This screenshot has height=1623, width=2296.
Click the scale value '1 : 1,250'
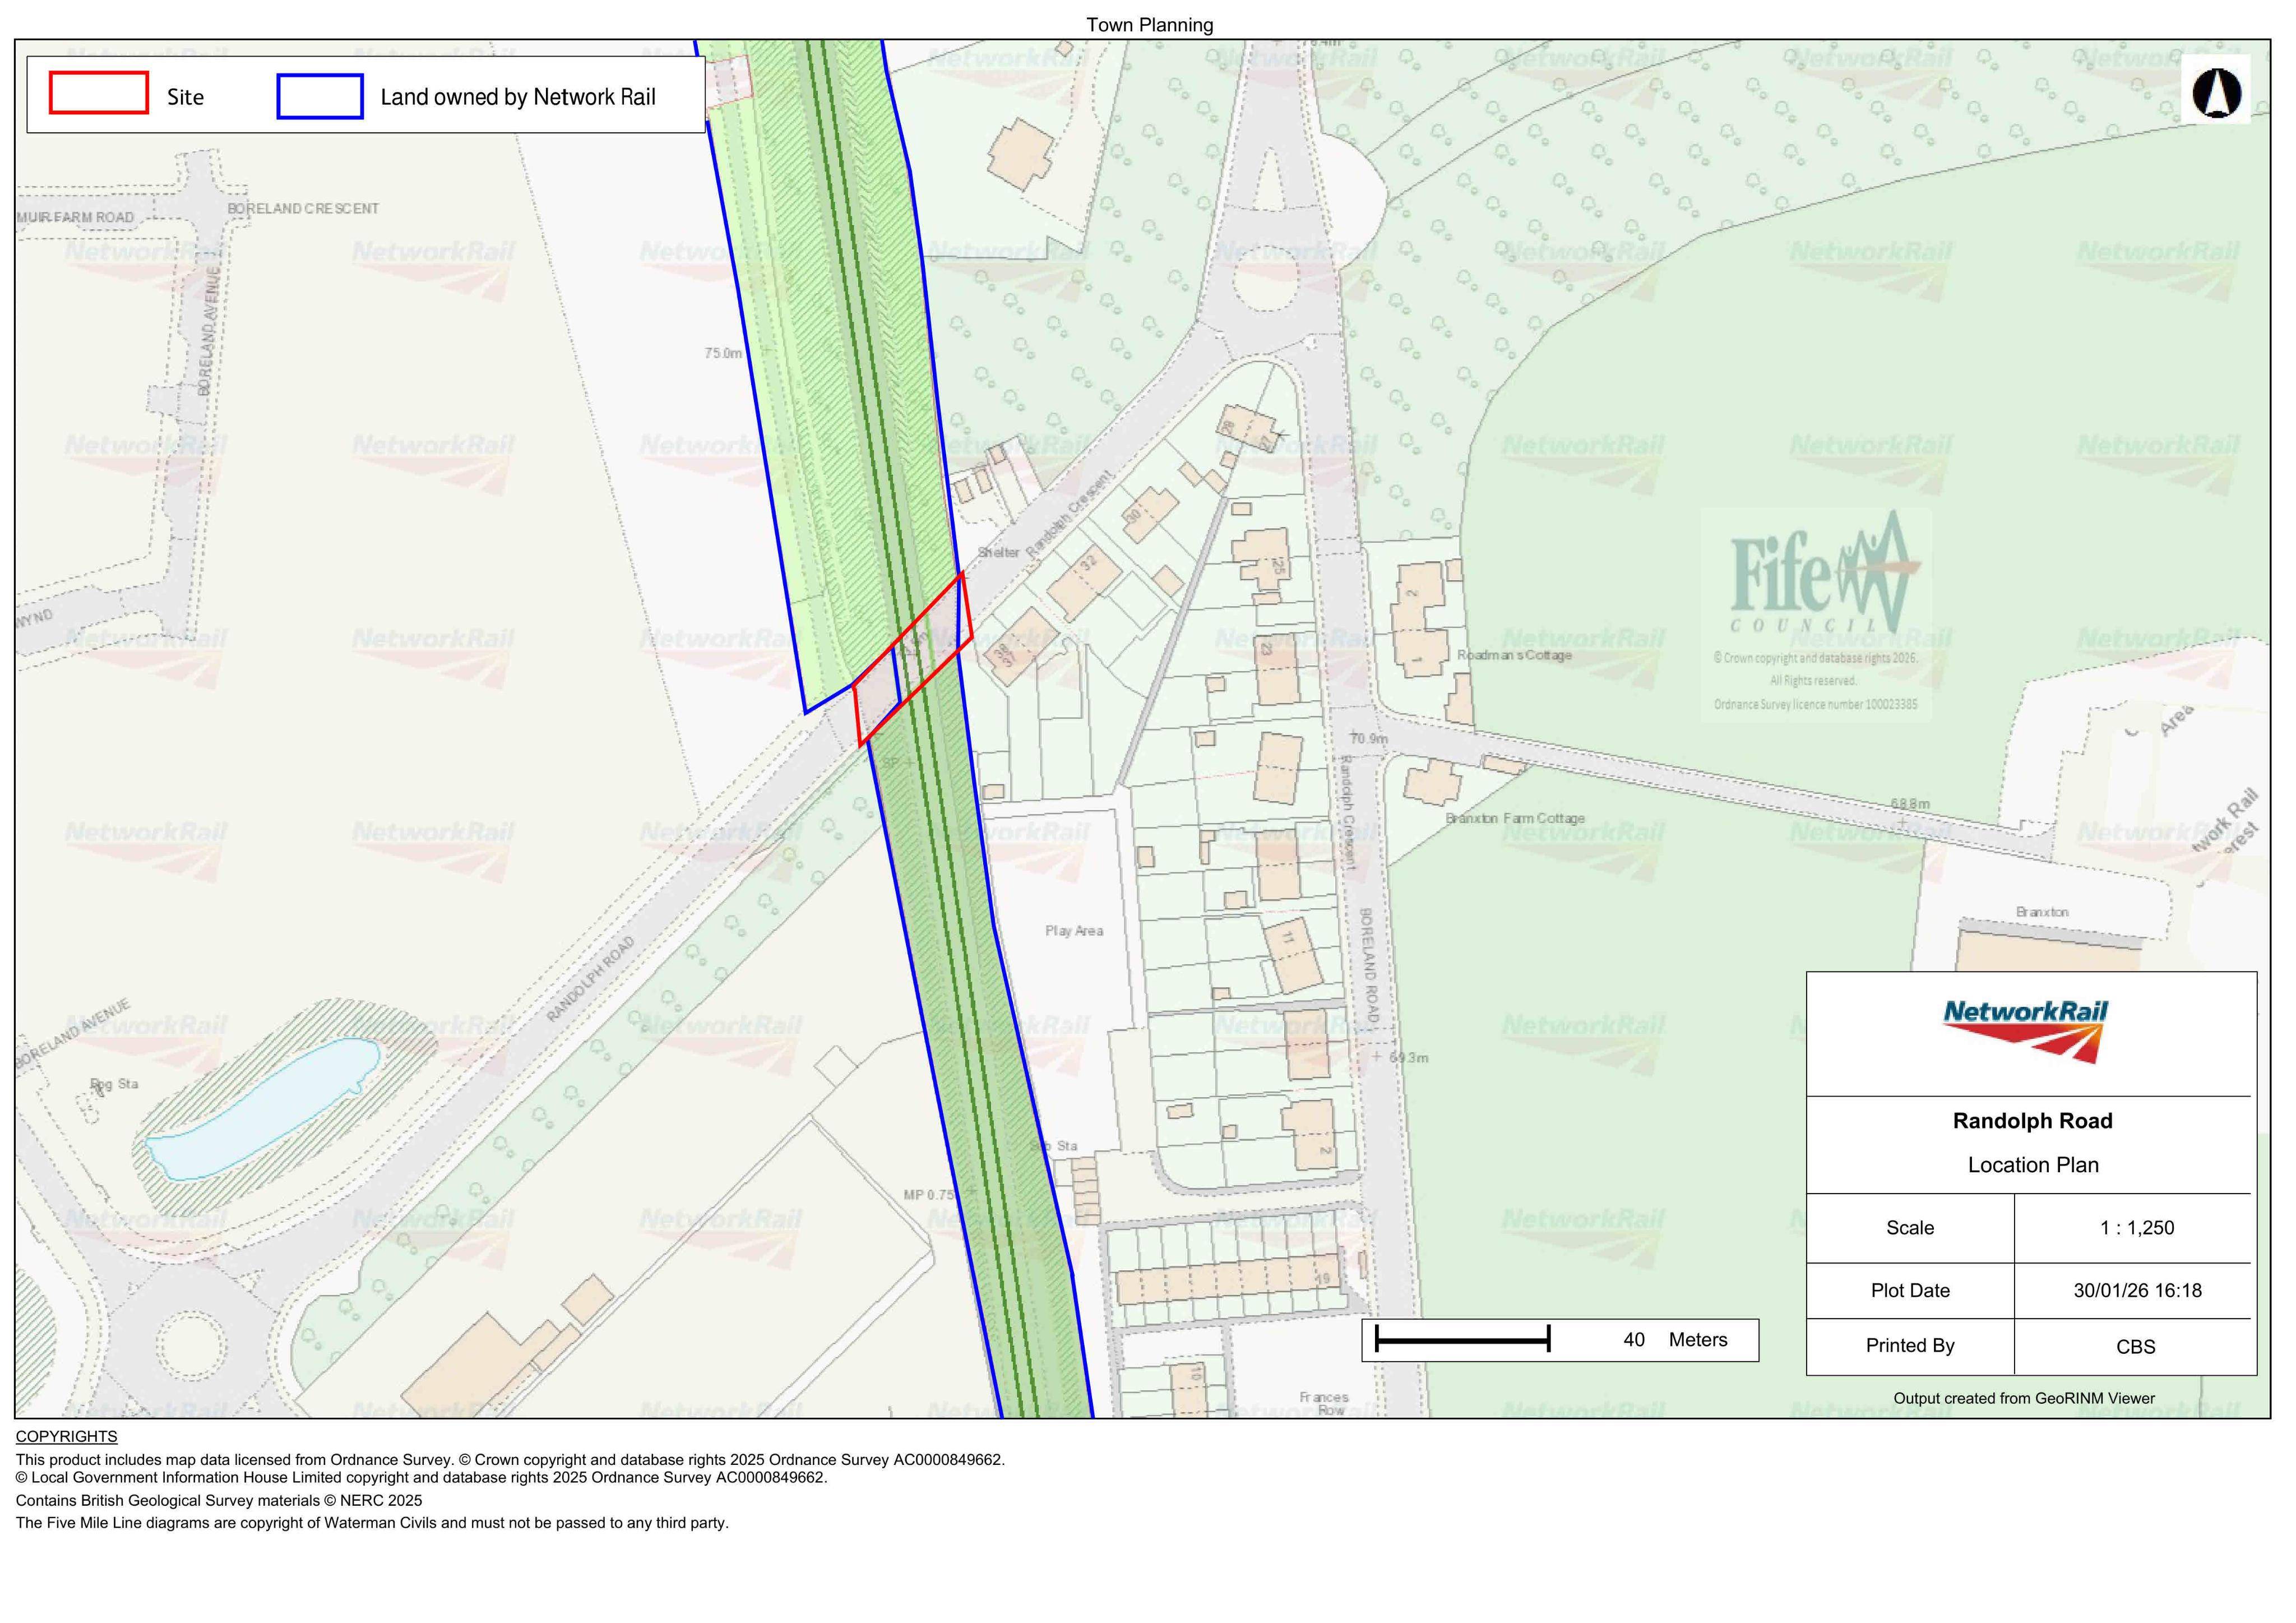pyautogui.click(x=2137, y=1228)
